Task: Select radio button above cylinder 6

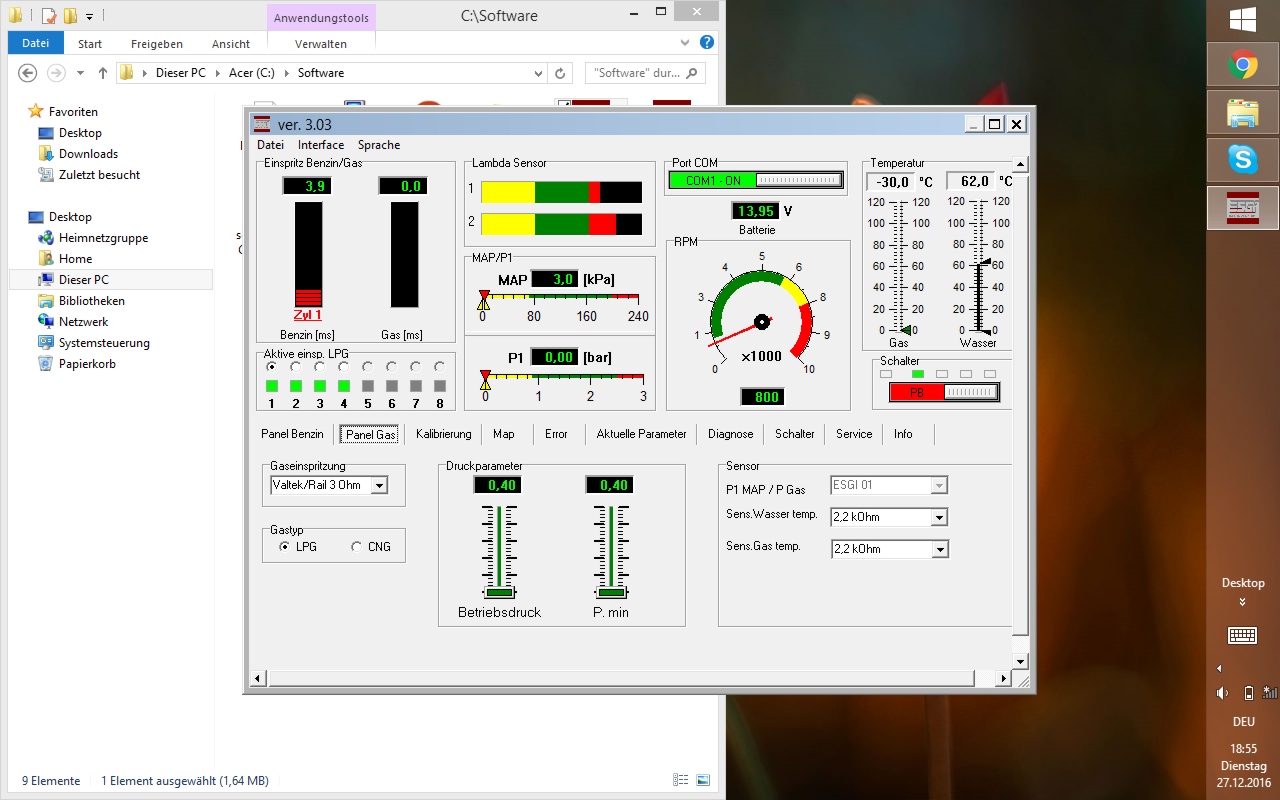Action: pos(391,367)
